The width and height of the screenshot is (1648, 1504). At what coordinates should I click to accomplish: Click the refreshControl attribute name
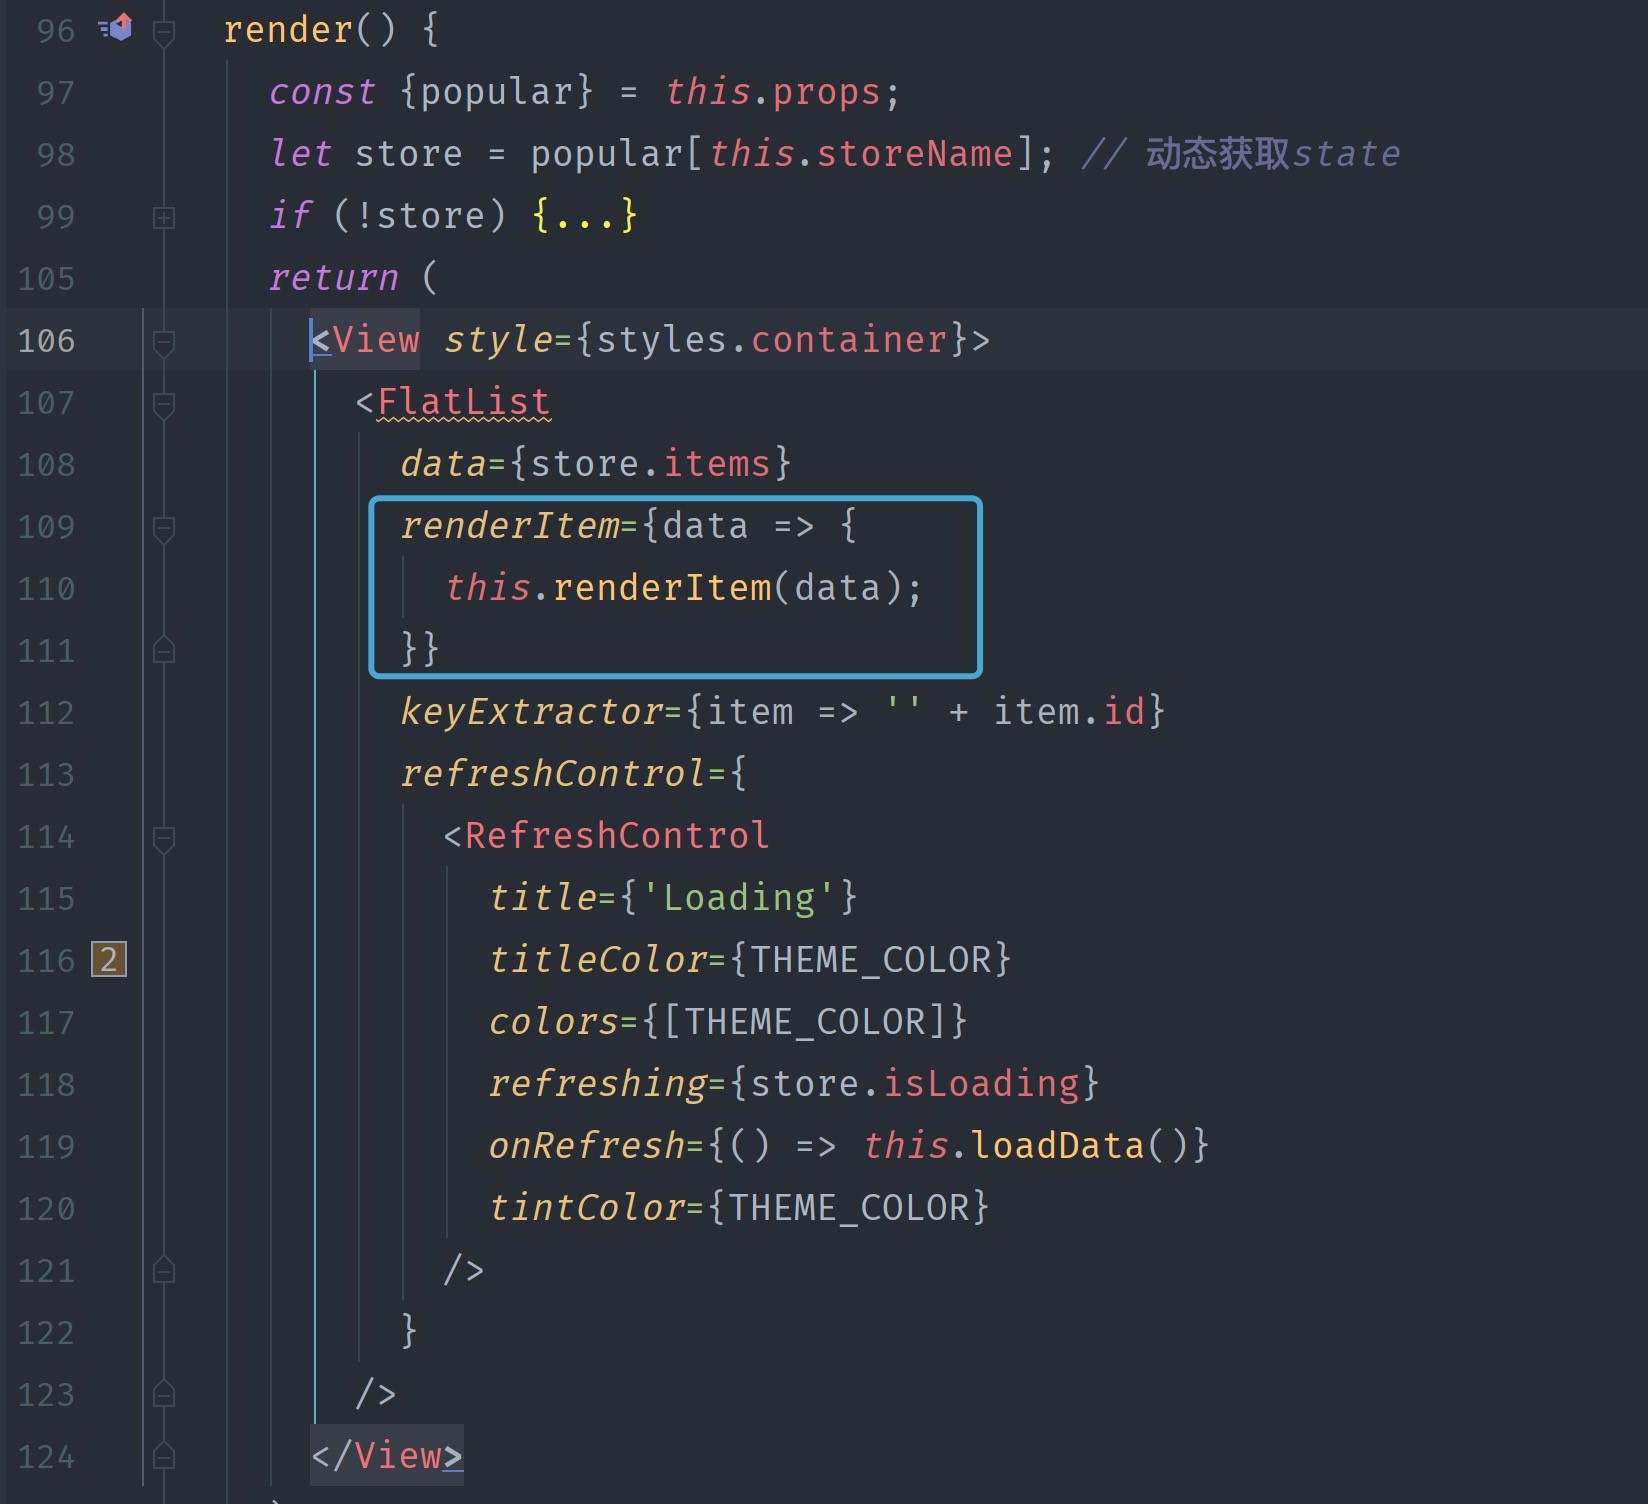click(x=554, y=774)
